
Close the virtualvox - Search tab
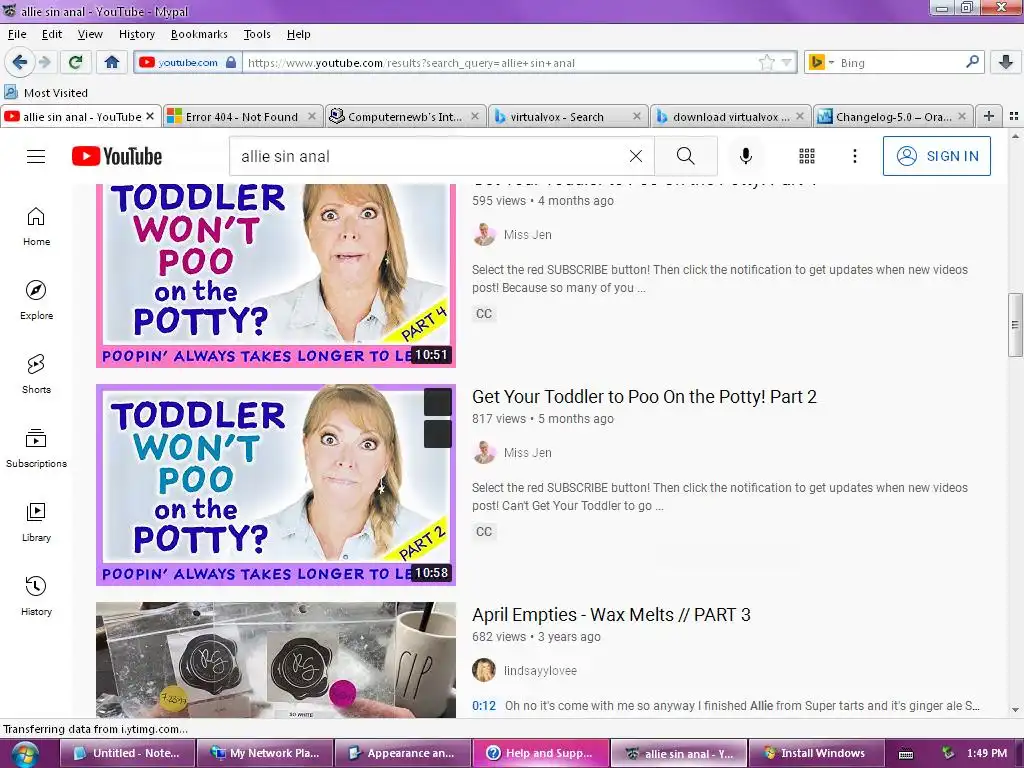637,116
